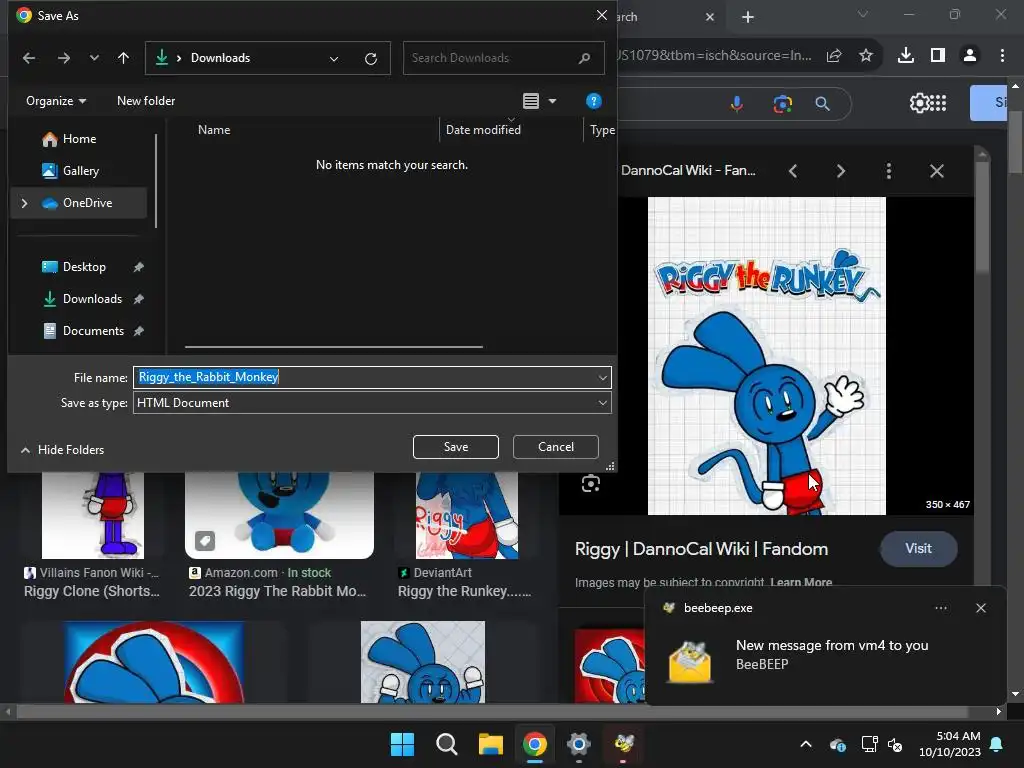Search by voice microphone icon
The width and height of the screenshot is (1024, 768).
click(x=737, y=103)
